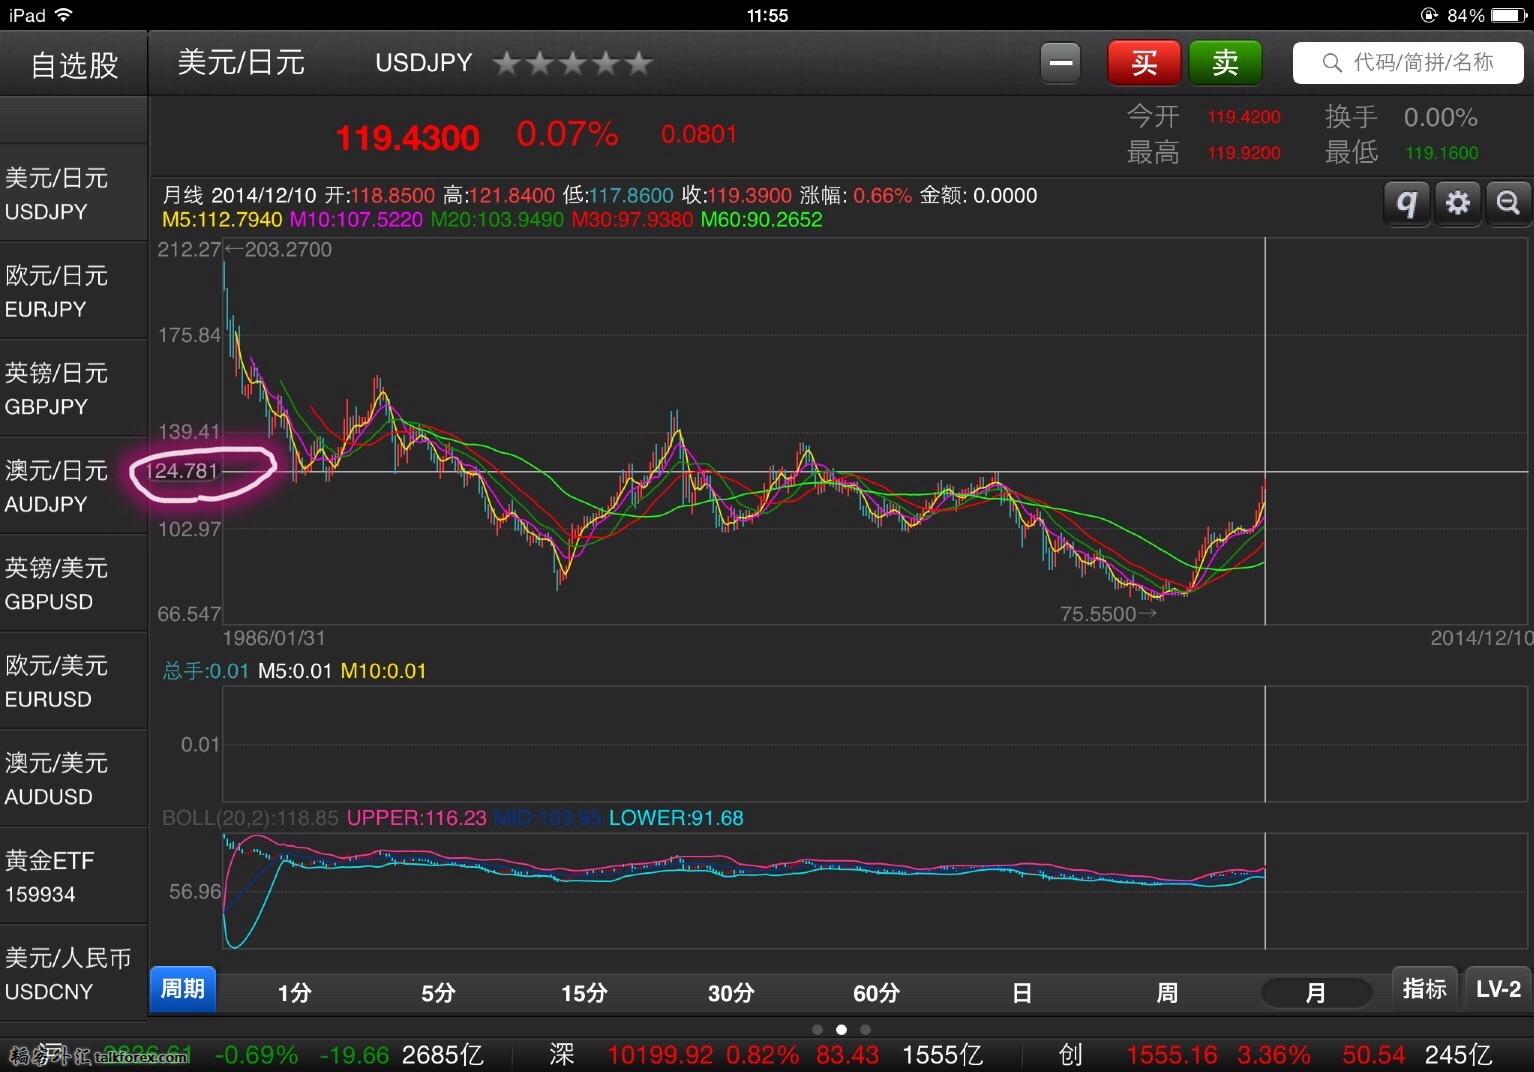
Task: Open the 指标 indicators button
Action: [1424, 989]
